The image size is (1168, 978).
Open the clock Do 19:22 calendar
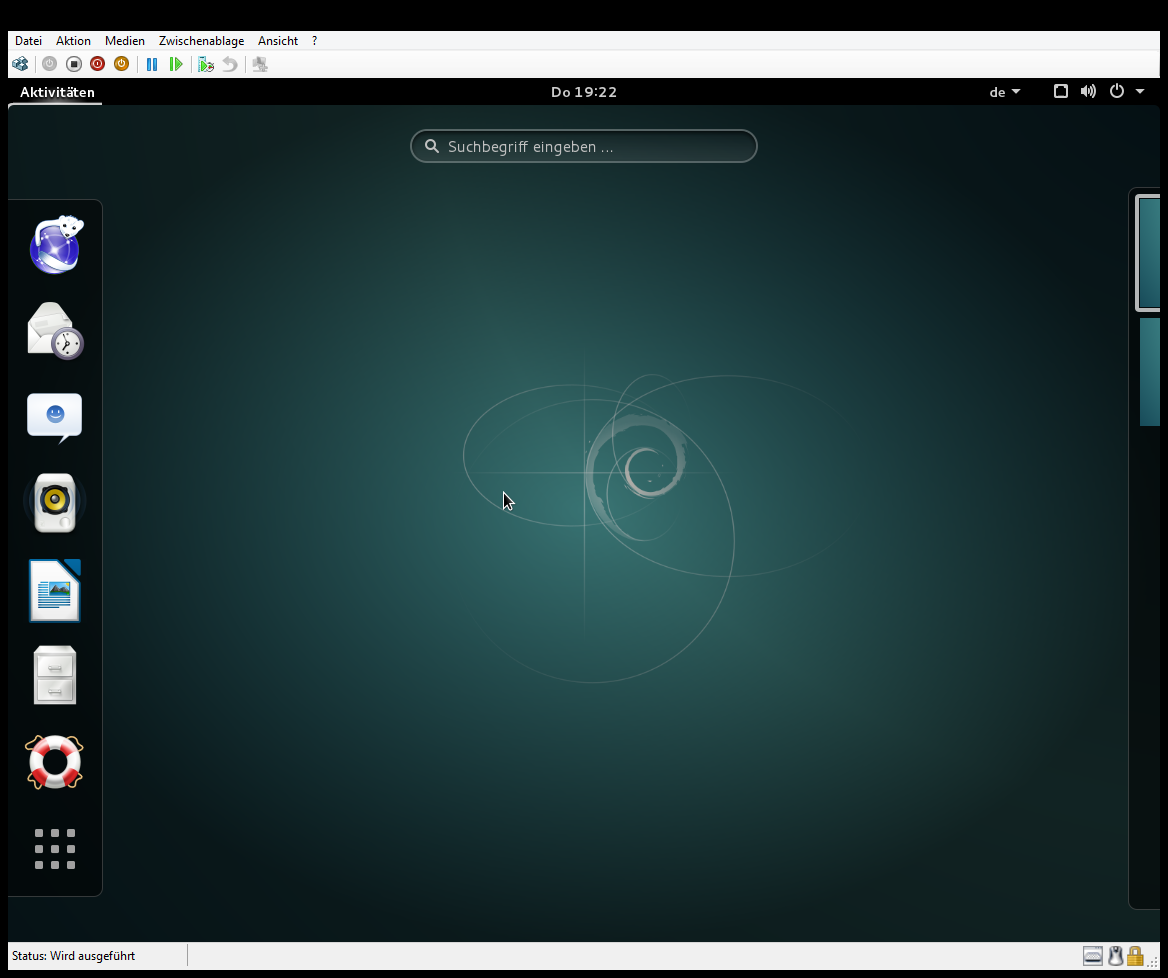coord(584,92)
